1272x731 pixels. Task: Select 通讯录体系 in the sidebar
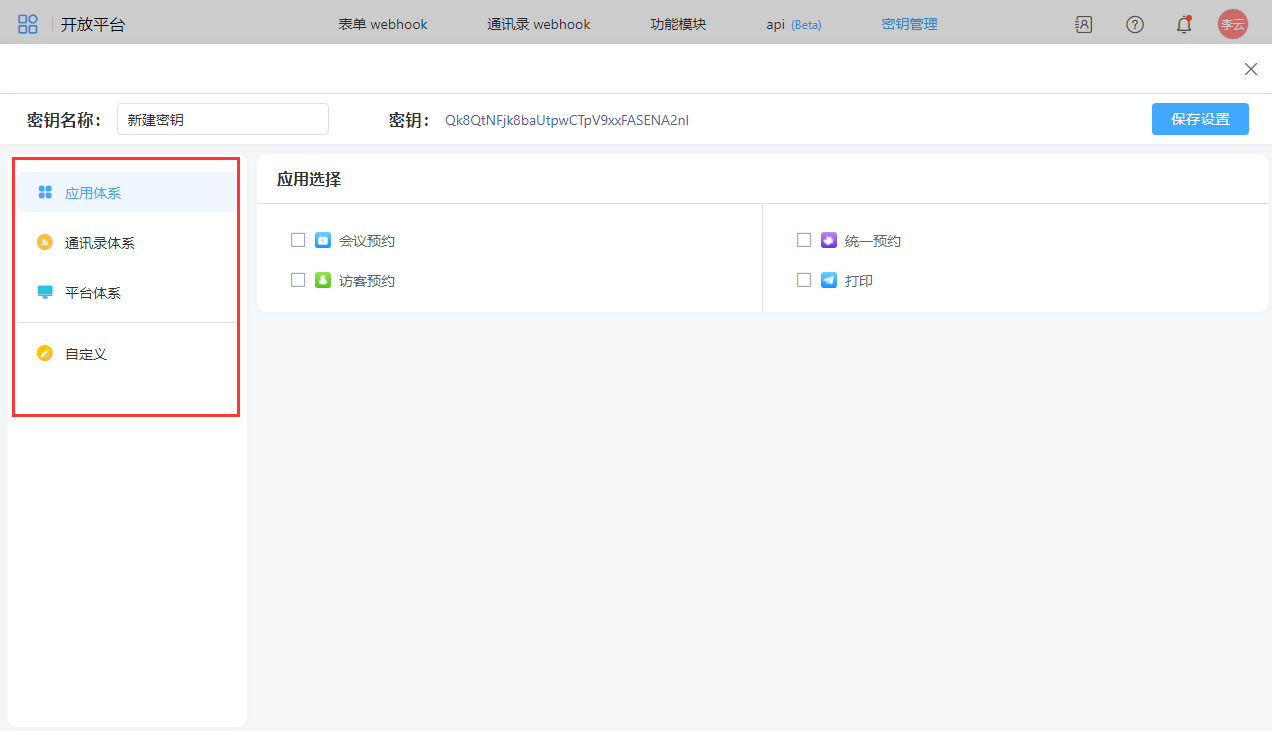click(x=100, y=243)
